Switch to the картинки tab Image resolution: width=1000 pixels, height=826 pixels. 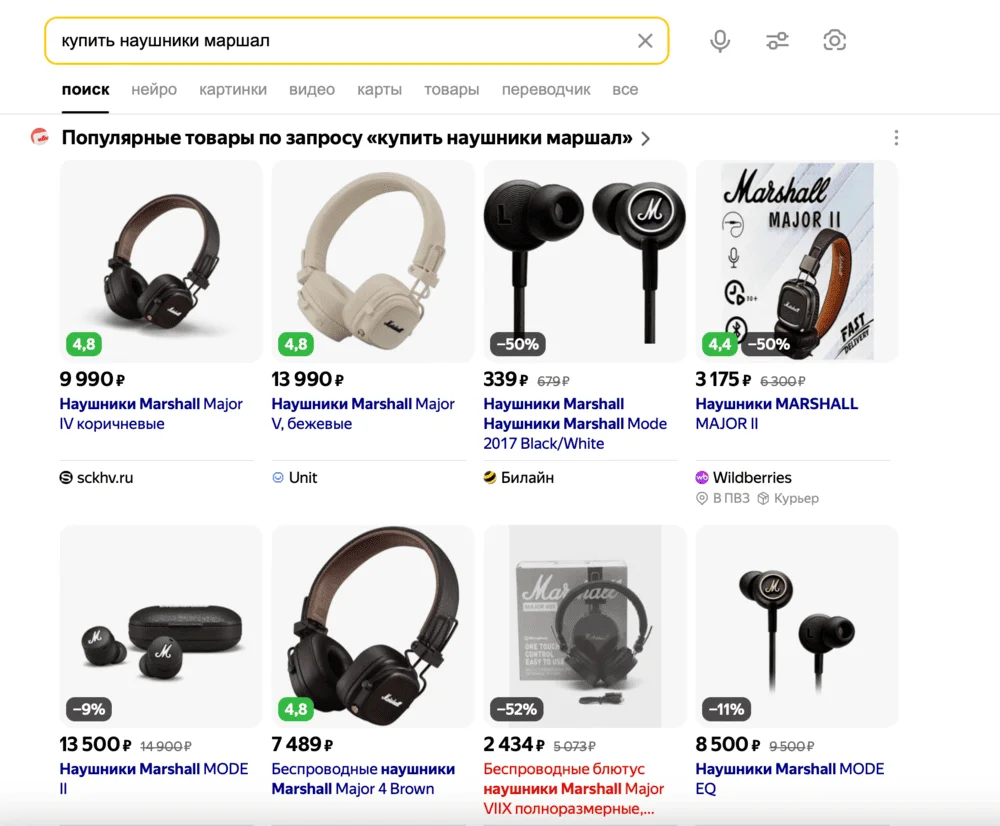233,90
